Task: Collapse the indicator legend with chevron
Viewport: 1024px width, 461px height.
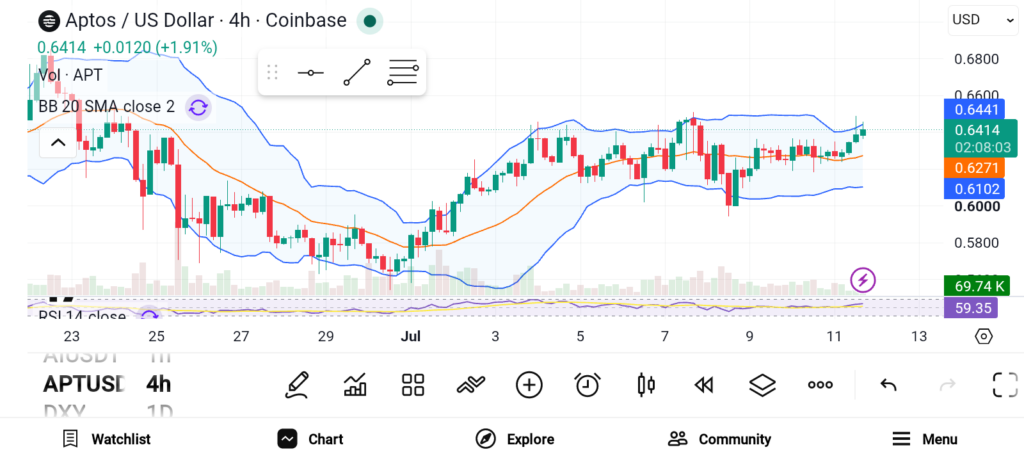Action: click(58, 142)
